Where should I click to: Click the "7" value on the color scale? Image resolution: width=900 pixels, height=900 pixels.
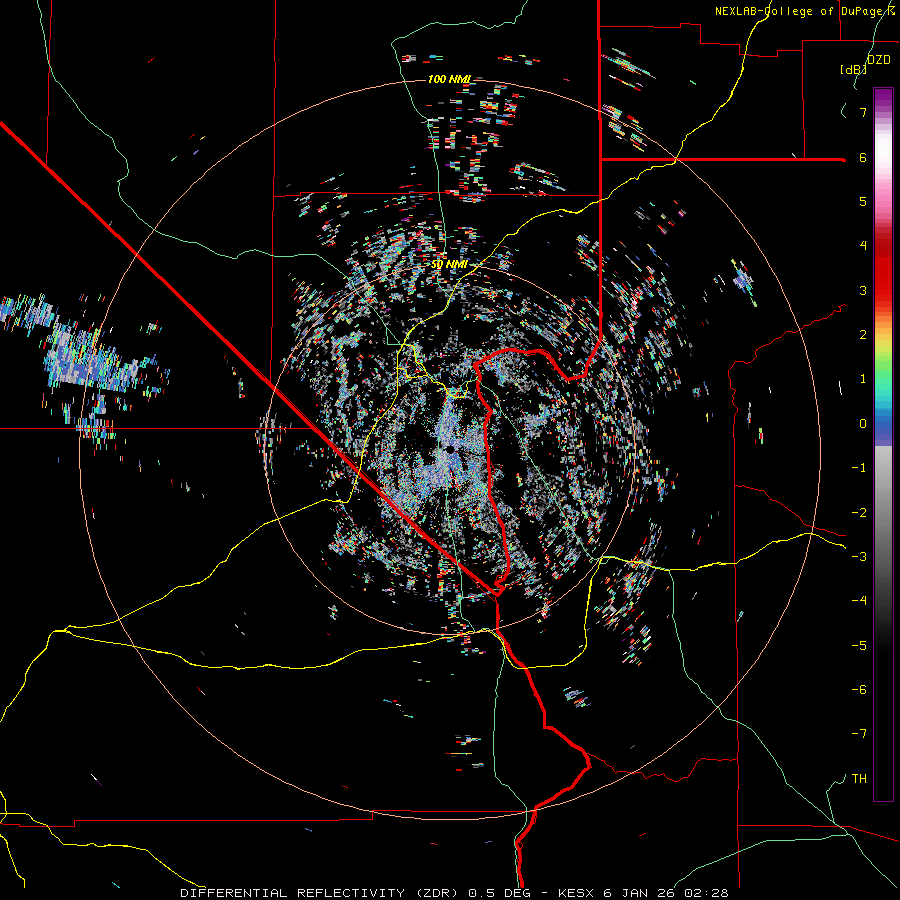tap(863, 112)
